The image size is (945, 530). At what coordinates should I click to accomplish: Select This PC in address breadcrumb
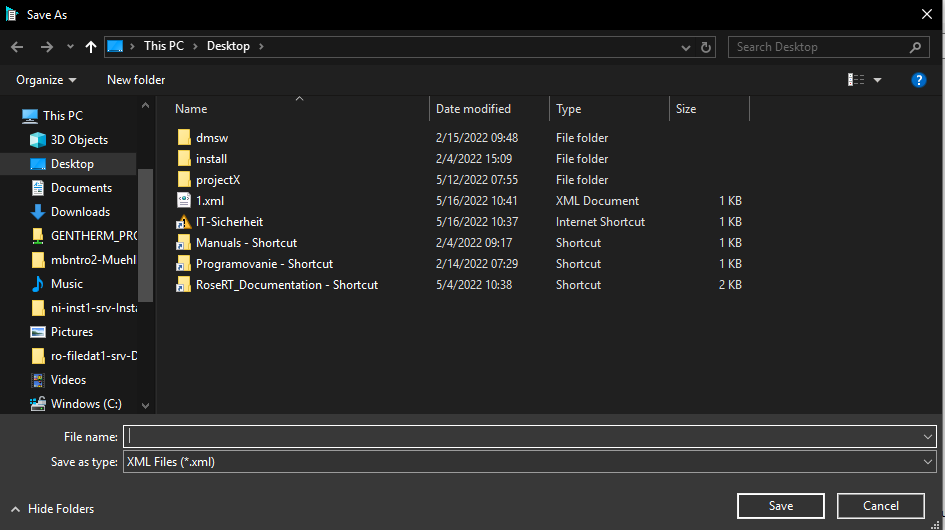[163, 46]
